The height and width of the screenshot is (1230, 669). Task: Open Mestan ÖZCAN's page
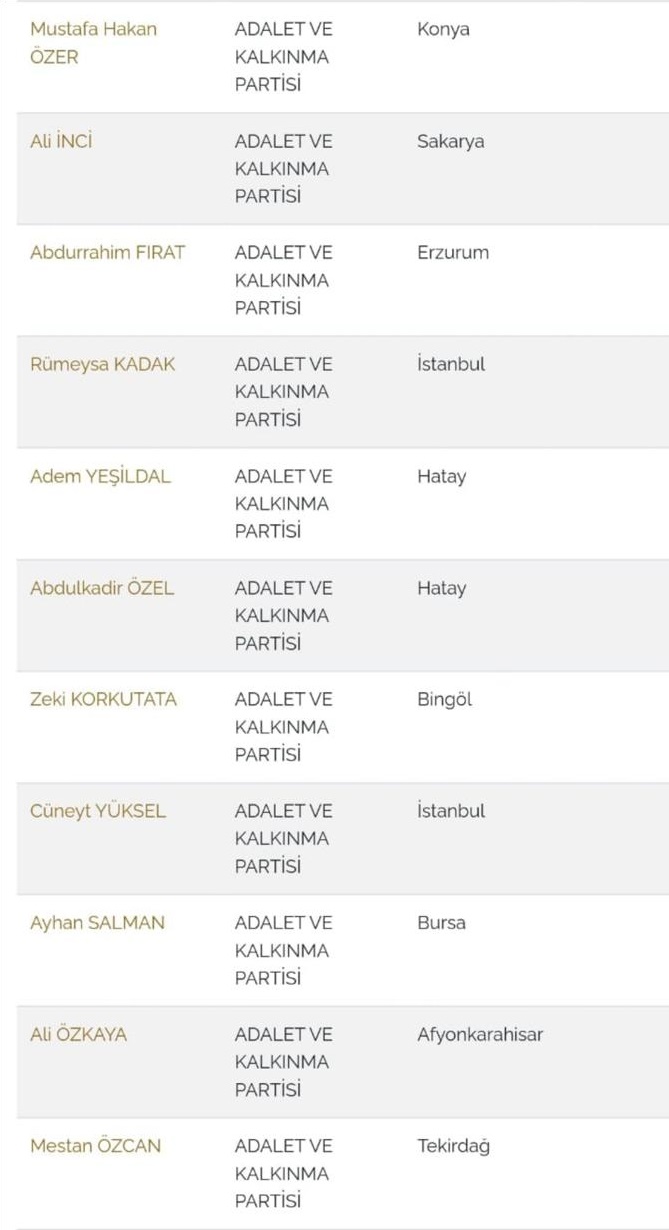point(95,1146)
